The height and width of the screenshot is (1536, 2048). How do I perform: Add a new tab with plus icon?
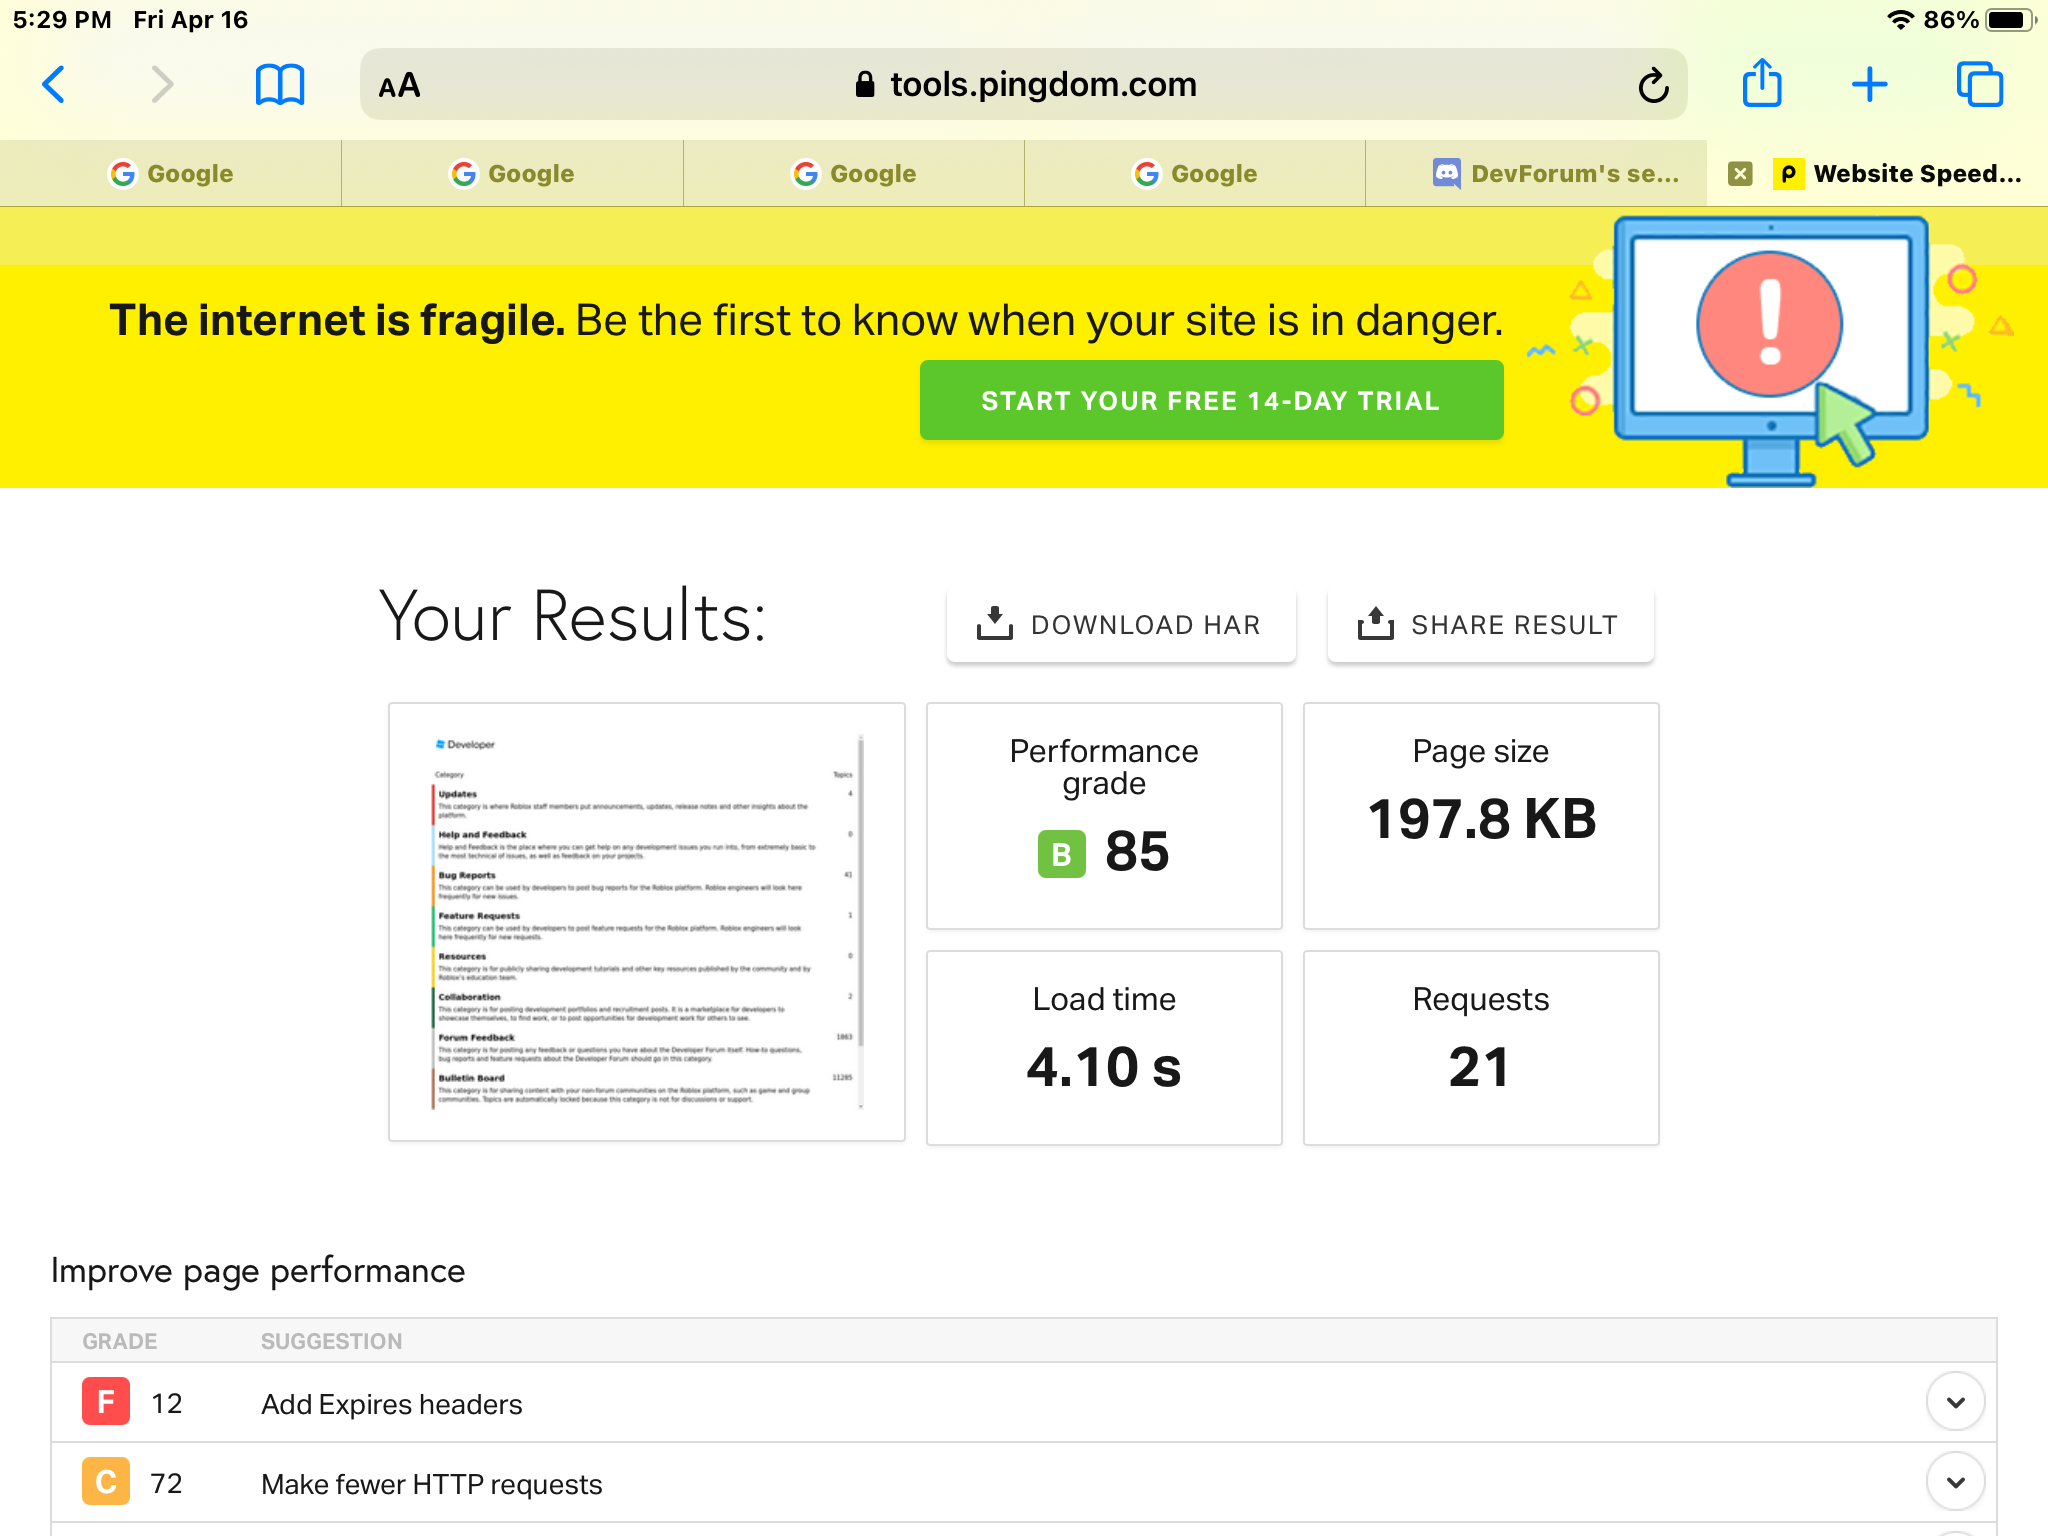point(1869,85)
